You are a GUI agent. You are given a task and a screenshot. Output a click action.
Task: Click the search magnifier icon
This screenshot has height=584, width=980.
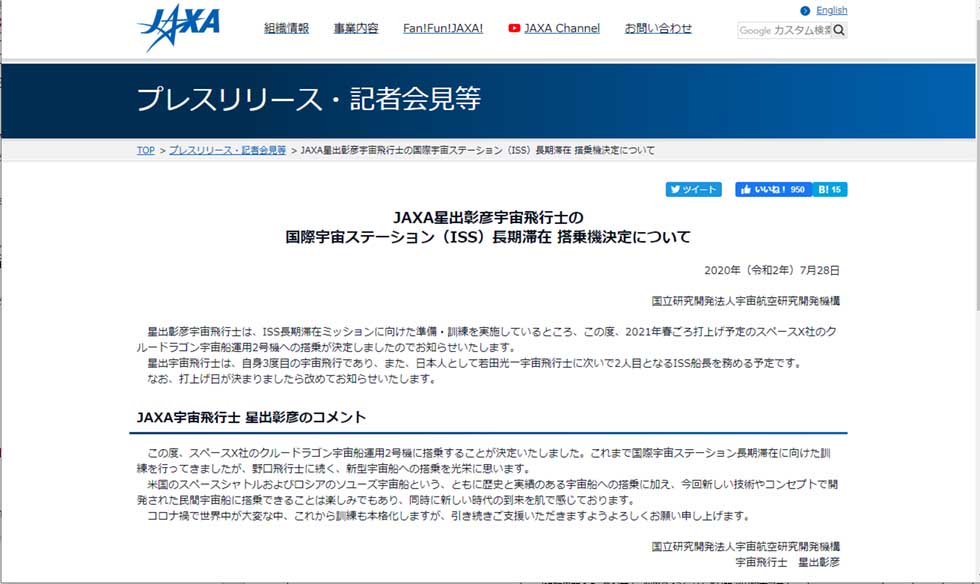tap(839, 30)
